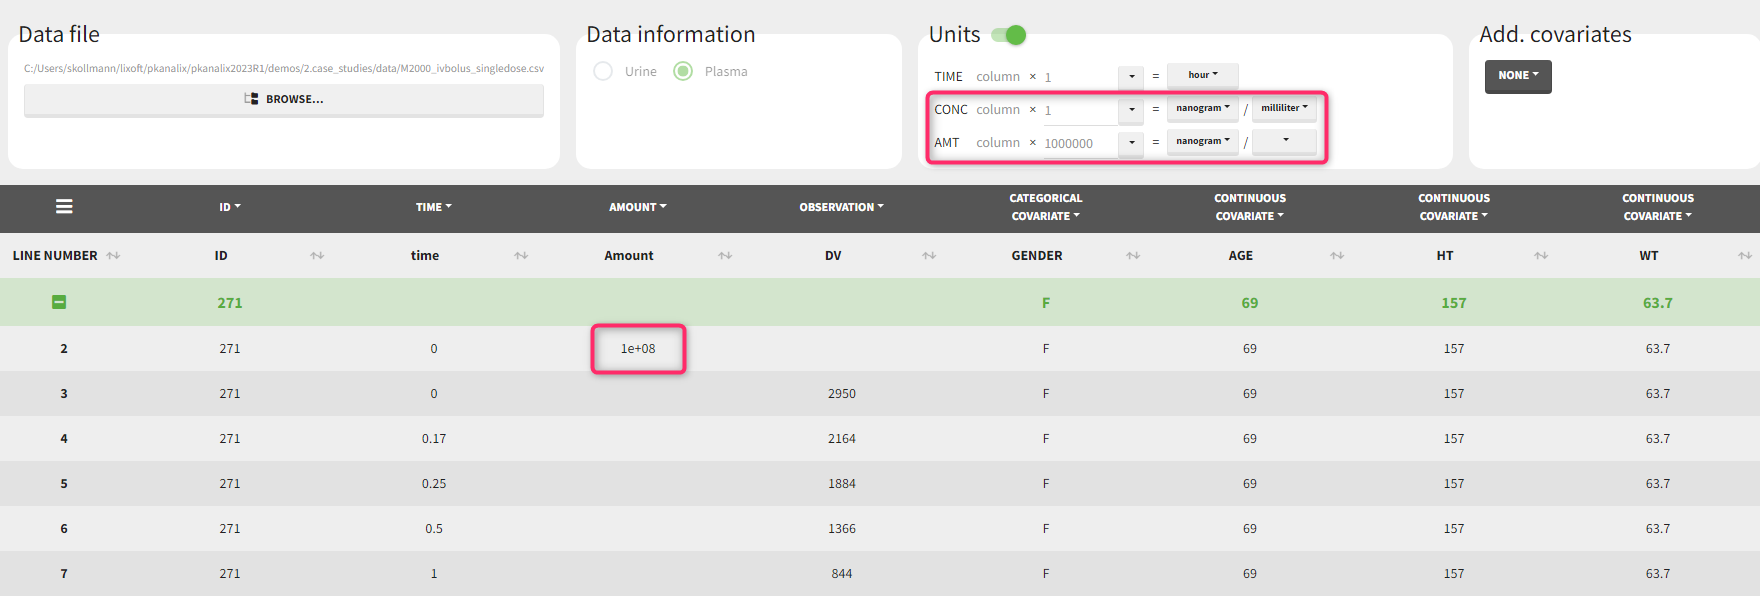Select the Plasma radio button
Image resolution: width=1760 pixels, height=596 pixels.
683,71
